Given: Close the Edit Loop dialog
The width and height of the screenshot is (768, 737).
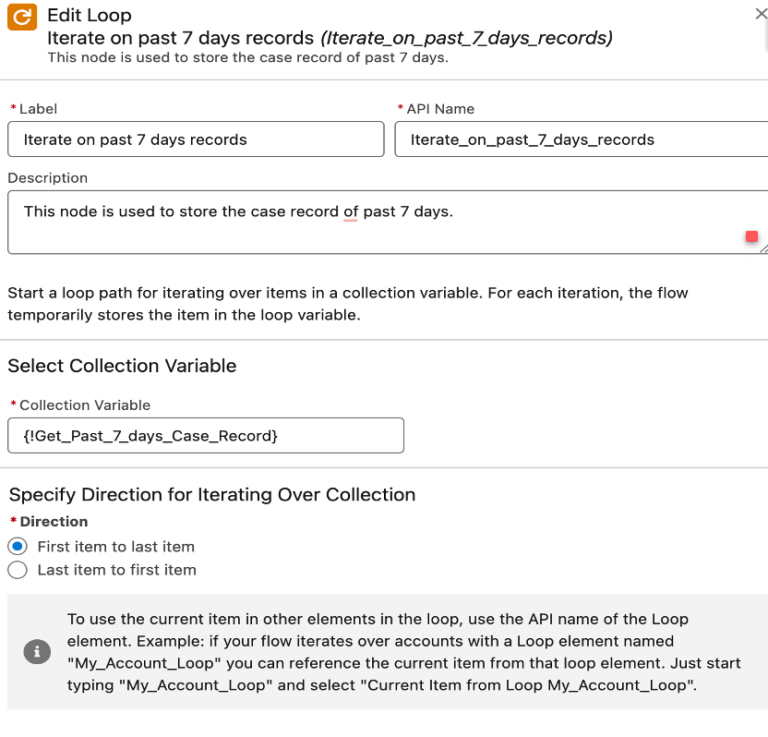Looking at the screenshot, I should (762, 14).
